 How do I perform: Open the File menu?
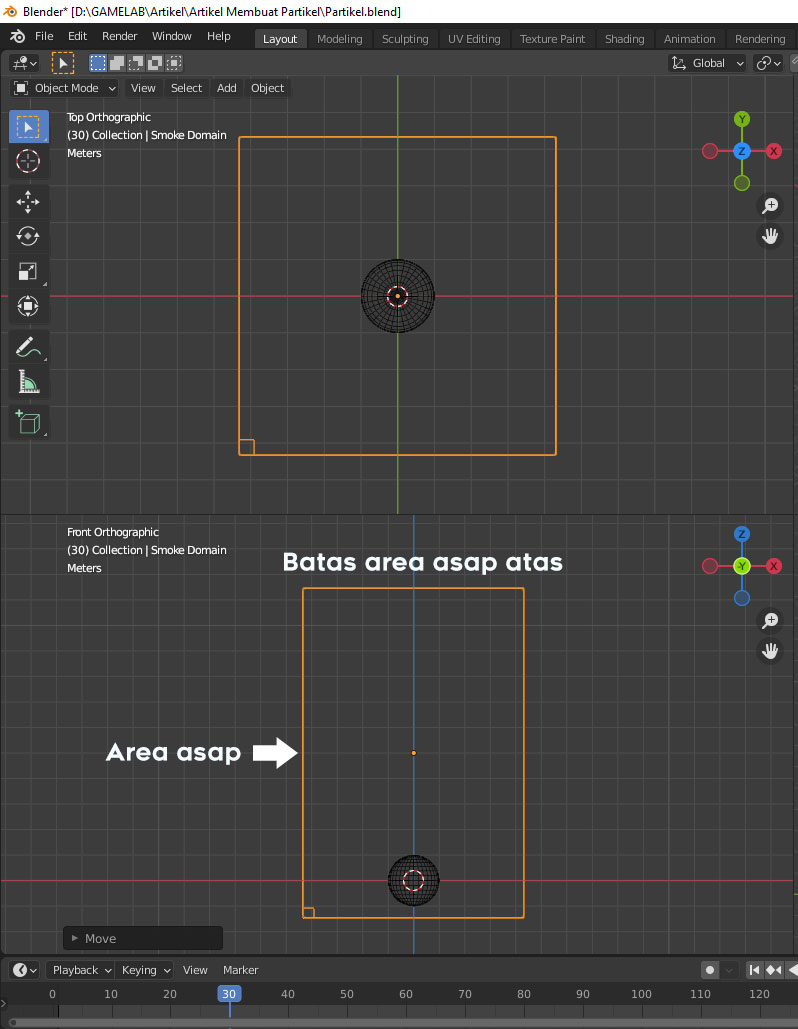pos(44,36)
